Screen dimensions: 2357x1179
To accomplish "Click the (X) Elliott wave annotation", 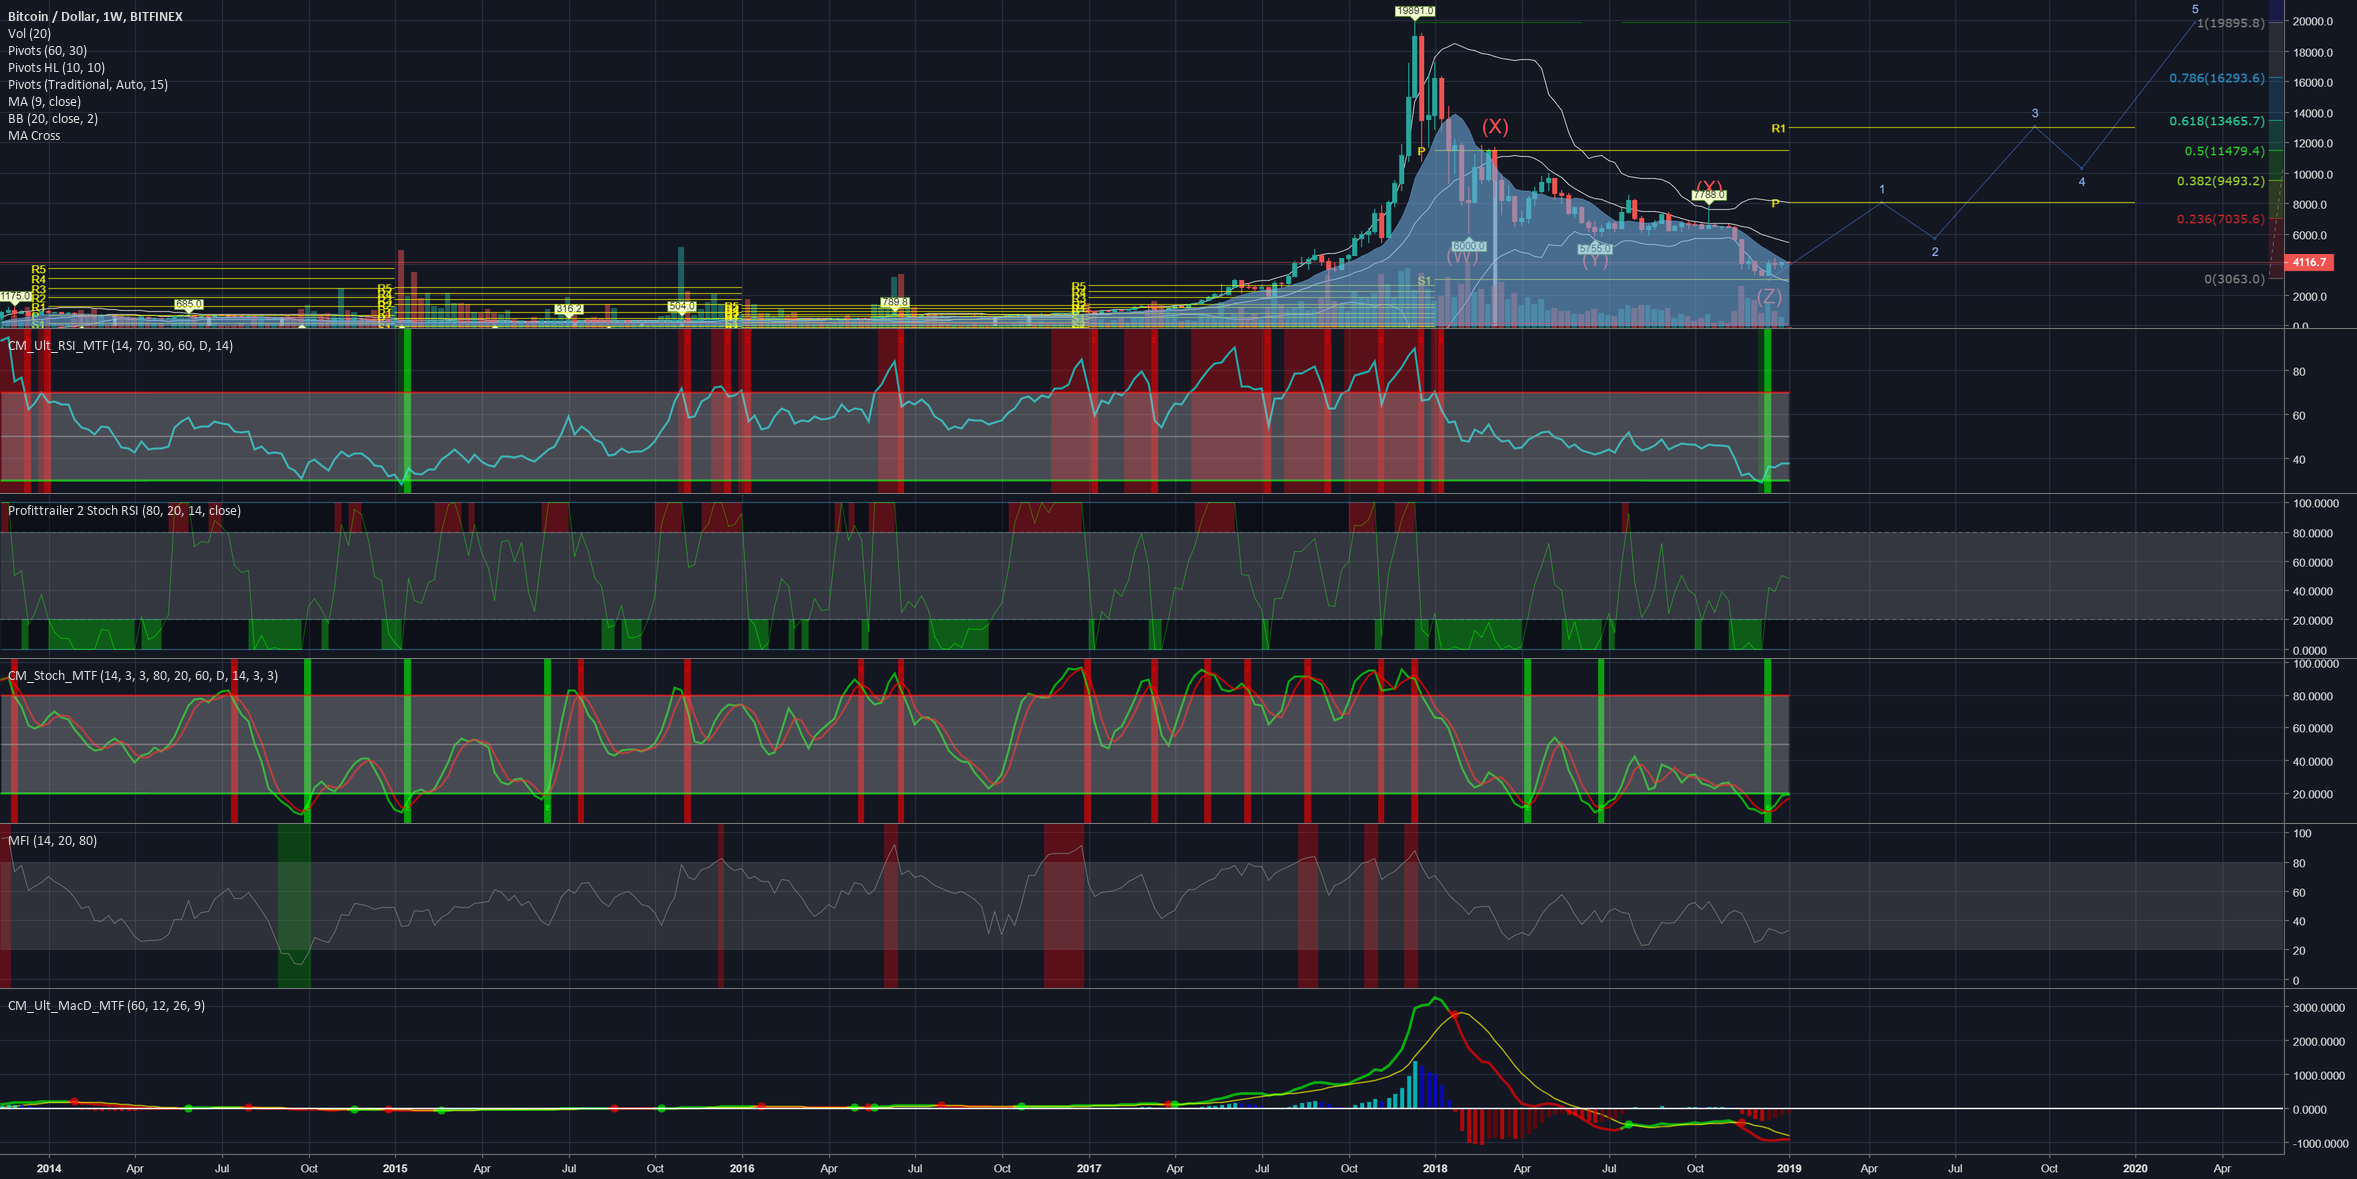I will tap(1494, 126).
